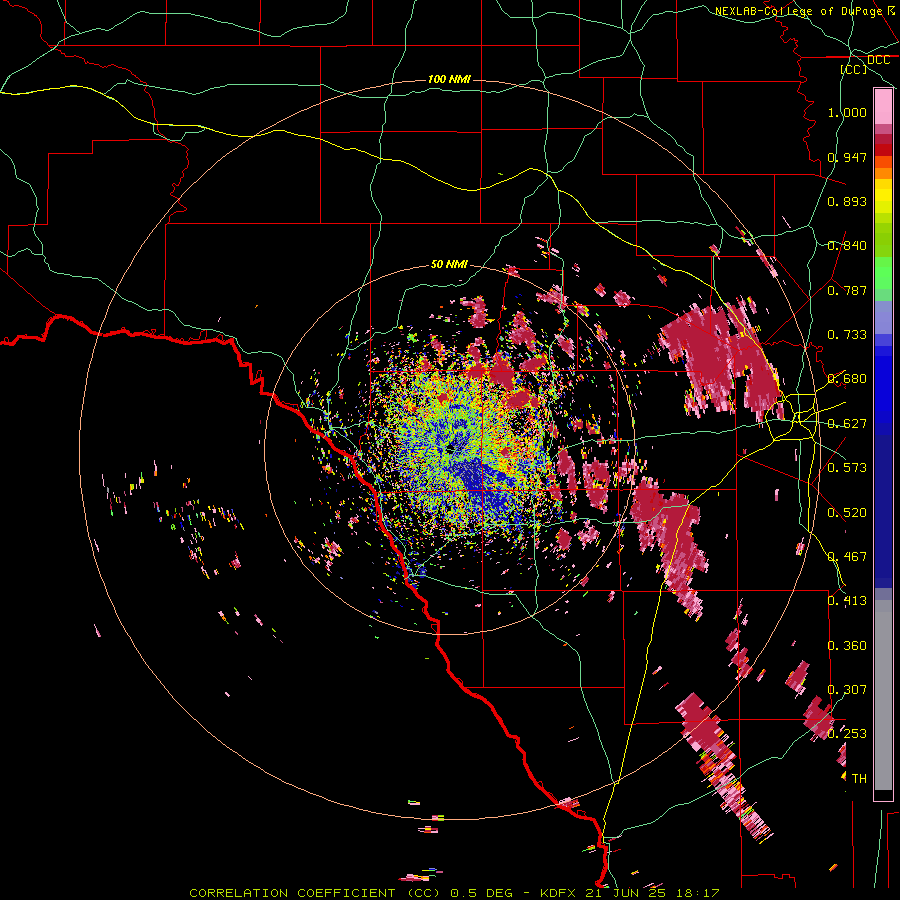This screenshot has height=900, width=900.
Task: Click the 0.627 legend value
Action: [x=847, y=424]
